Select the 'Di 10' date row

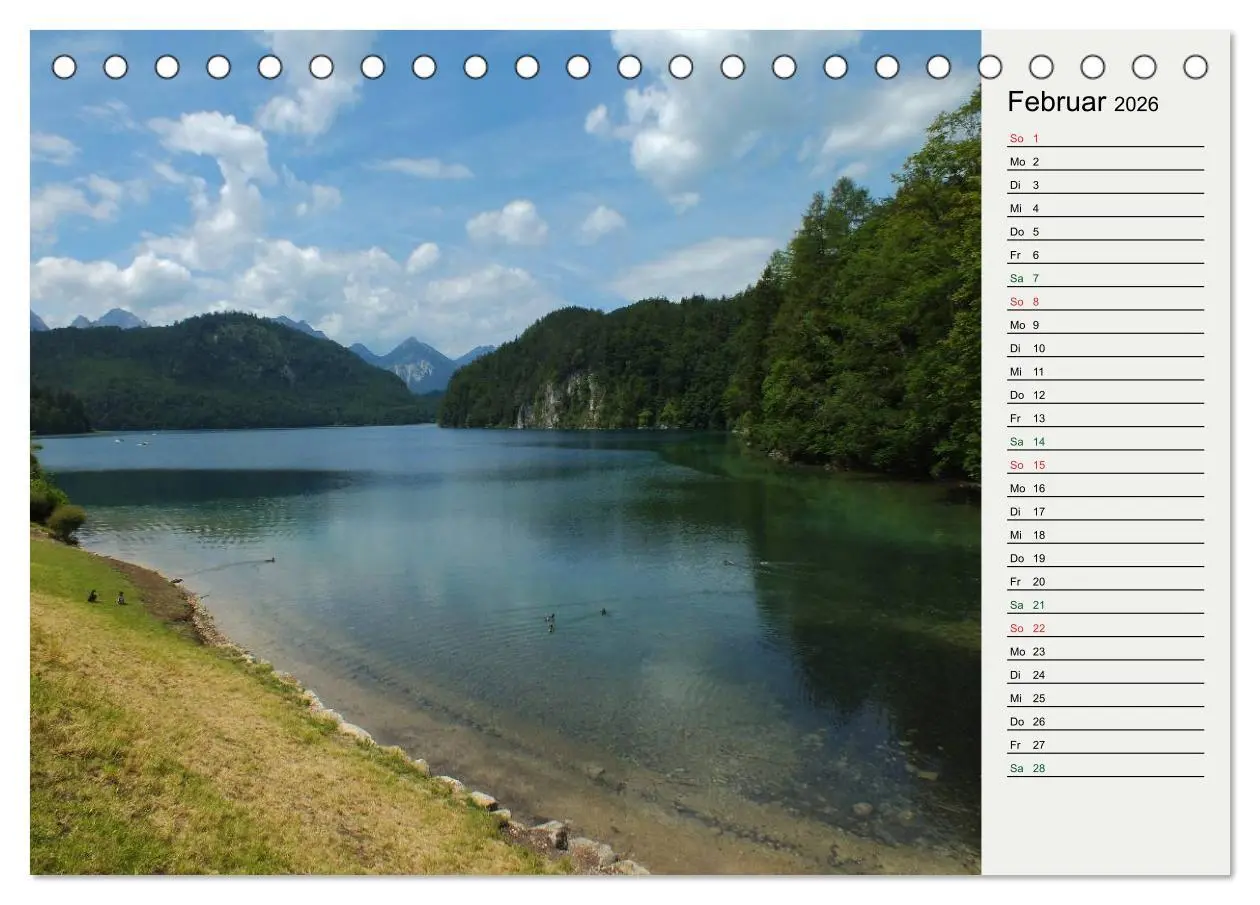pos(1105,348)
